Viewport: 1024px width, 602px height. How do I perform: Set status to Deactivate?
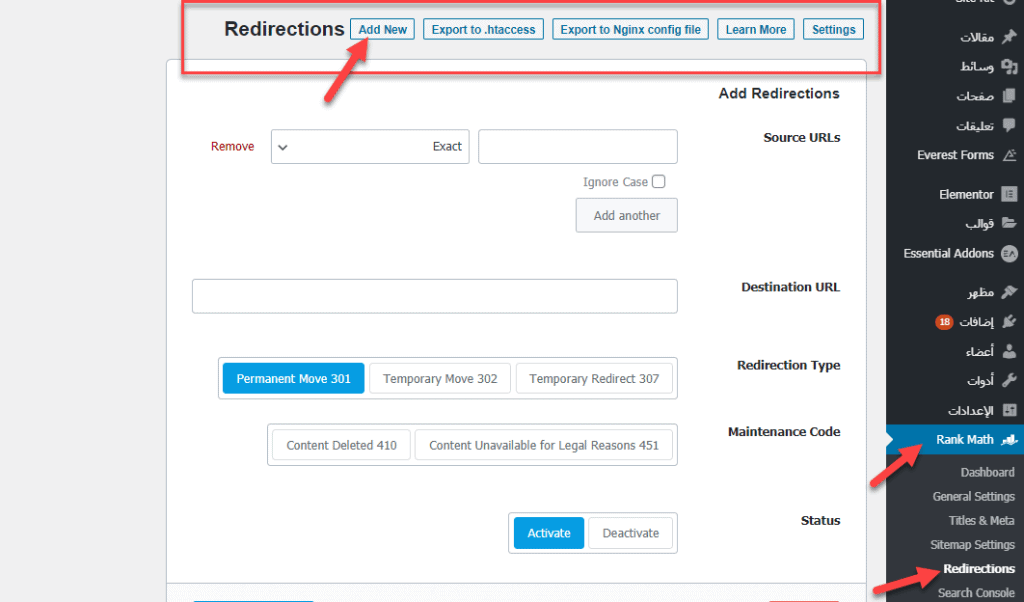pos(630,533)
